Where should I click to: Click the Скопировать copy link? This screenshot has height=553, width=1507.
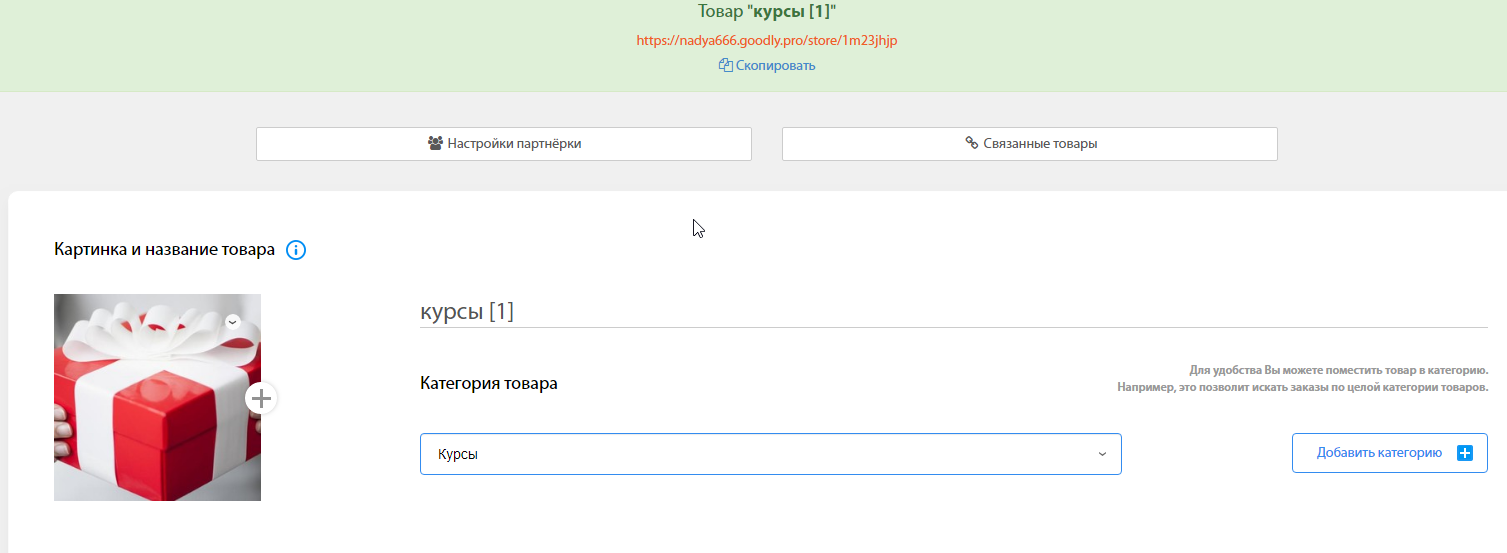click(x=767, y=66)
